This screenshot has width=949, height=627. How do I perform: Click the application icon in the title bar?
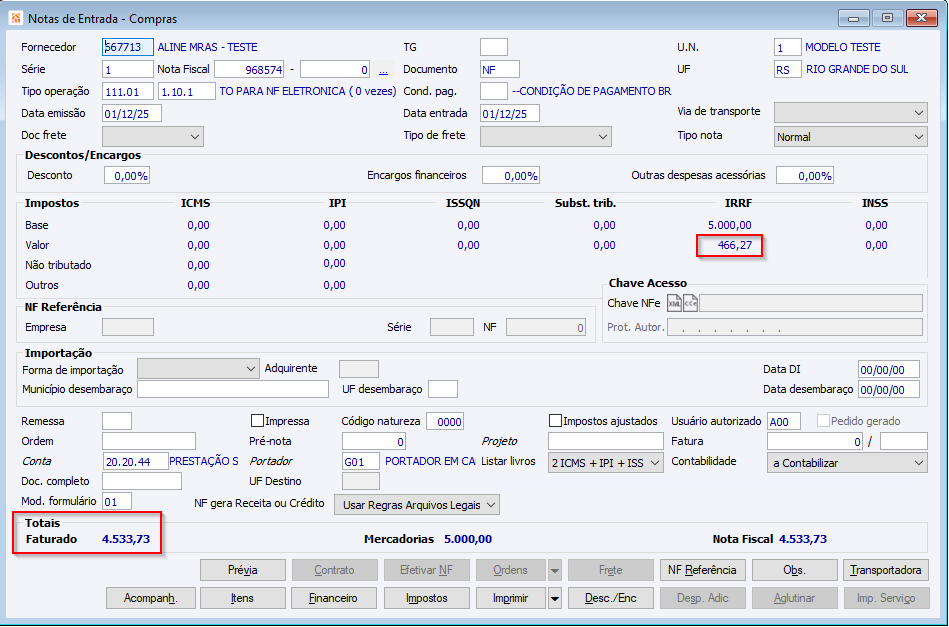(15, 17)
